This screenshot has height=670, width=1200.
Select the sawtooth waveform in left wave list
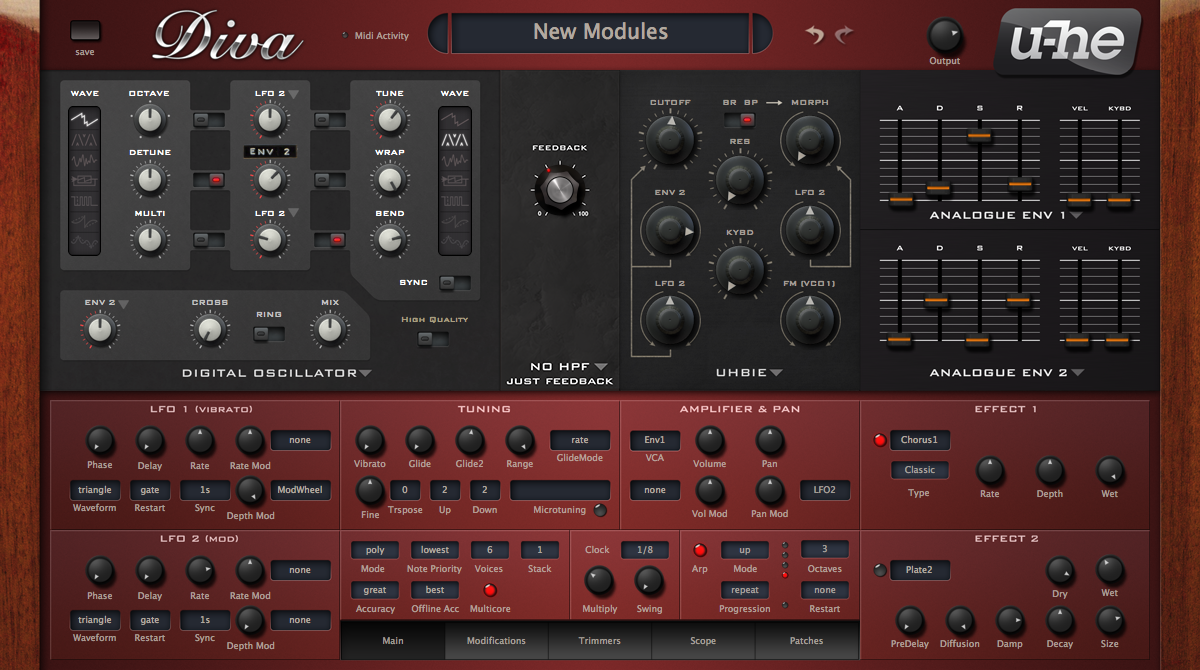[84, 119]
